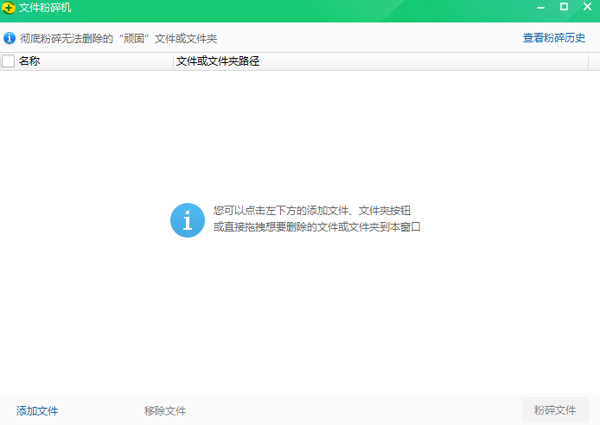Click the hint line starting with 或直接拖拽

pos(316,227)
